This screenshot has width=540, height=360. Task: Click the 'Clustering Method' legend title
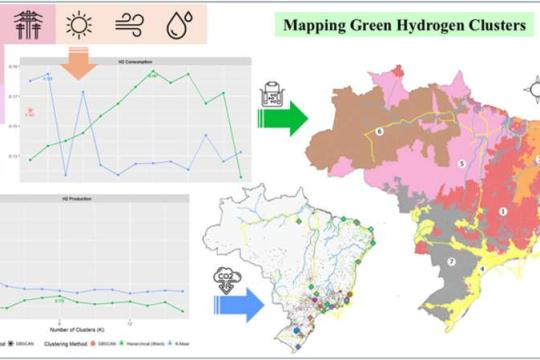point(65,343)
